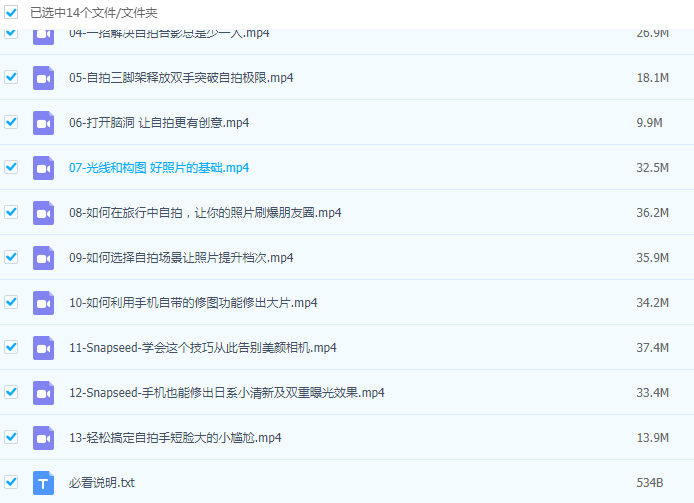This screenshot has height=503, width=694.
Task: Click the video icon beside 06-打开脑洞 file
Action: click(43, 123)
